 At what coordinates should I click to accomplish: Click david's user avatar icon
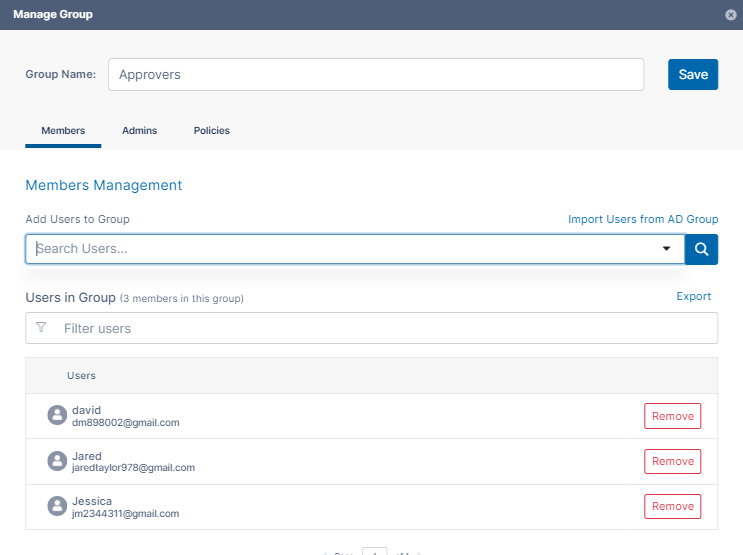57,416
